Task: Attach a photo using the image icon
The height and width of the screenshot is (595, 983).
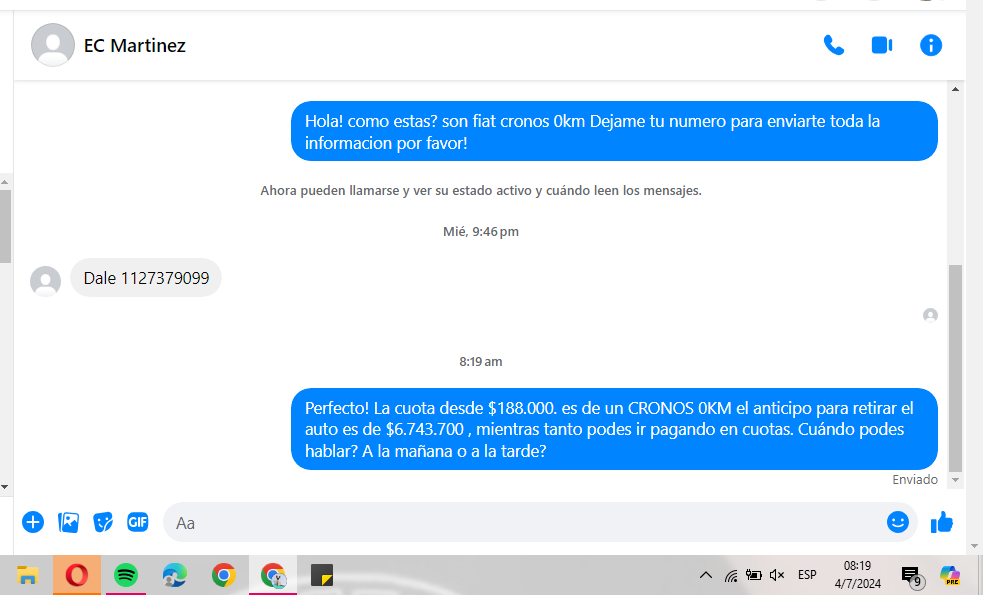Action: (68, 522)
